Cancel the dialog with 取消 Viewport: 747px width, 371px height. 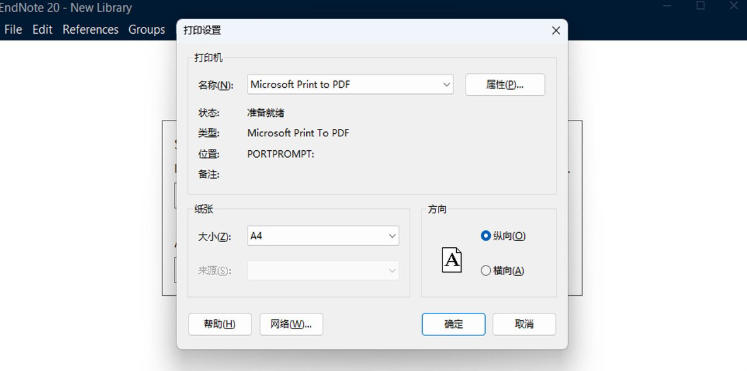pyautogui.click(x=524, y=324)
